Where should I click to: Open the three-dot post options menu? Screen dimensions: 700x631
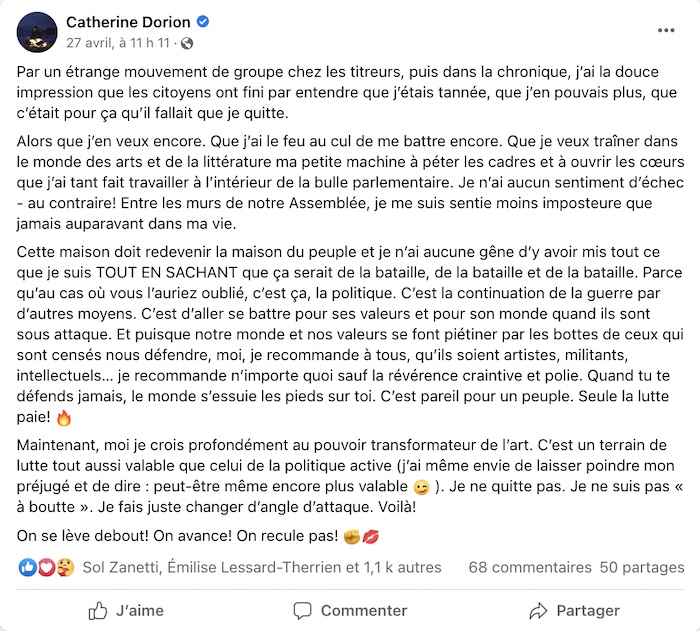[666, 30]
